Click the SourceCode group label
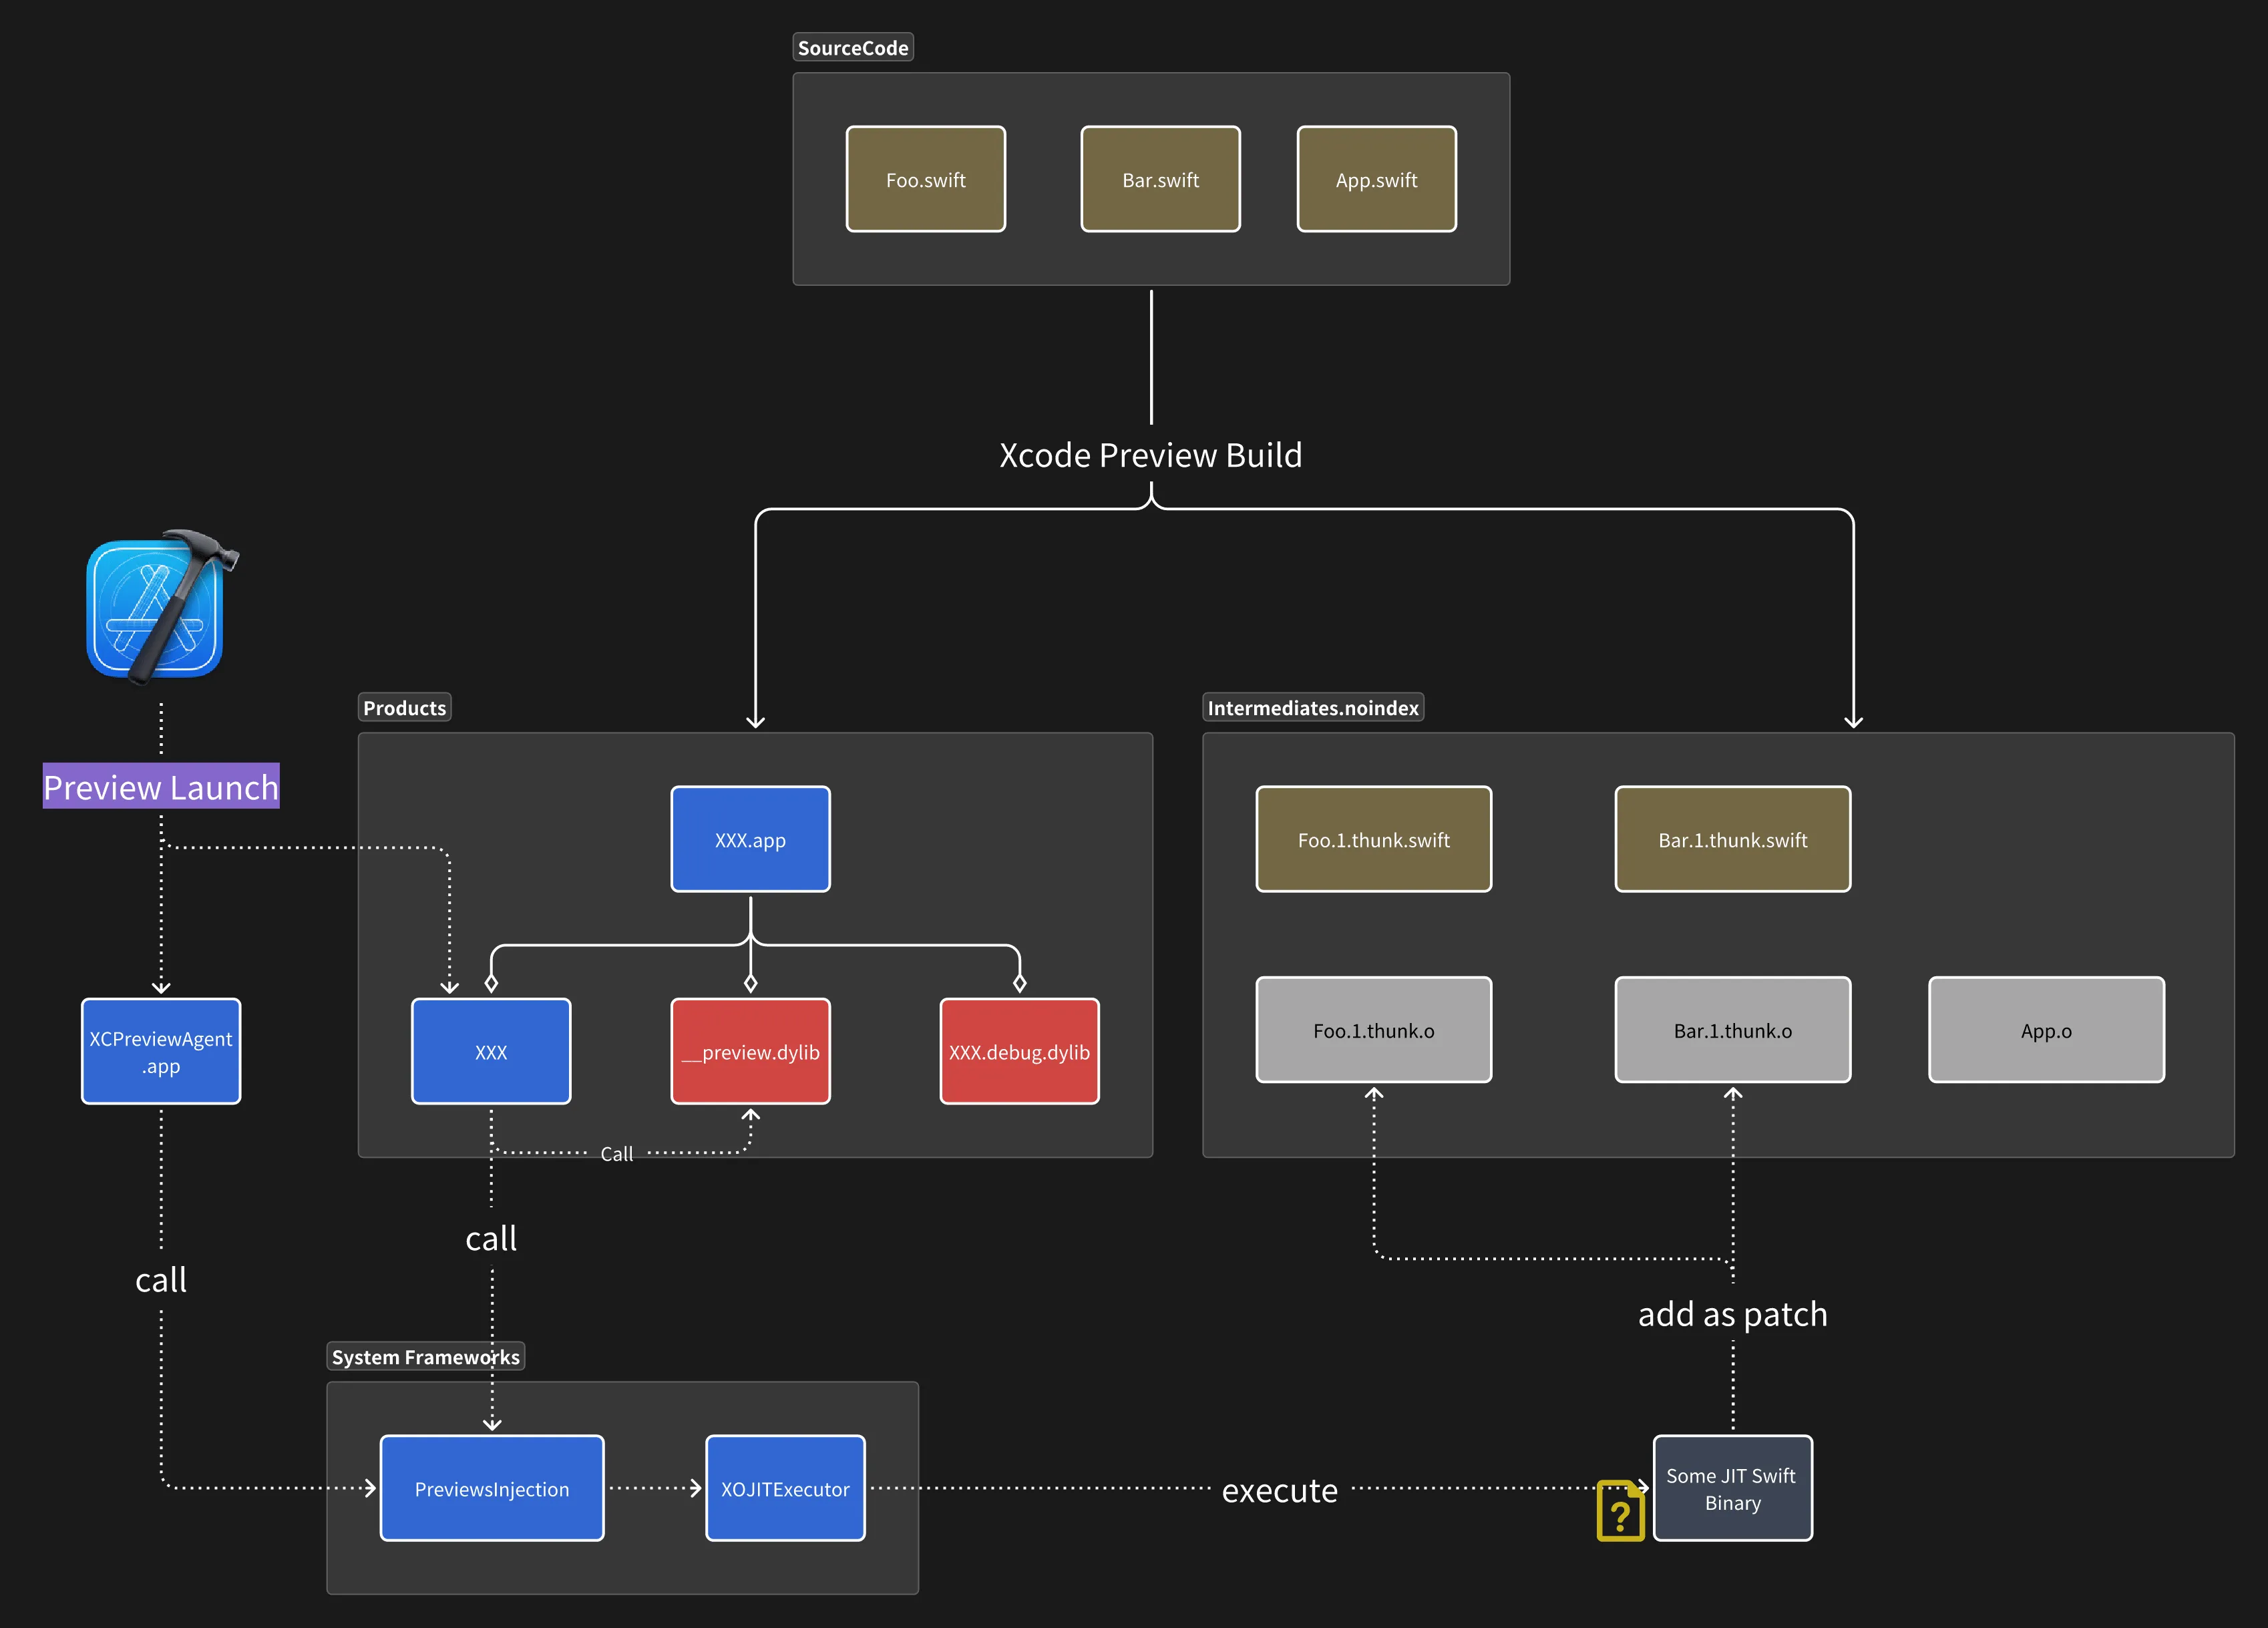 click(853, 48)
